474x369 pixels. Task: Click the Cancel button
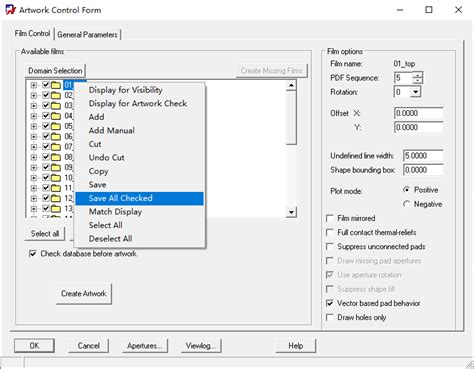click(x=89, y=346)
